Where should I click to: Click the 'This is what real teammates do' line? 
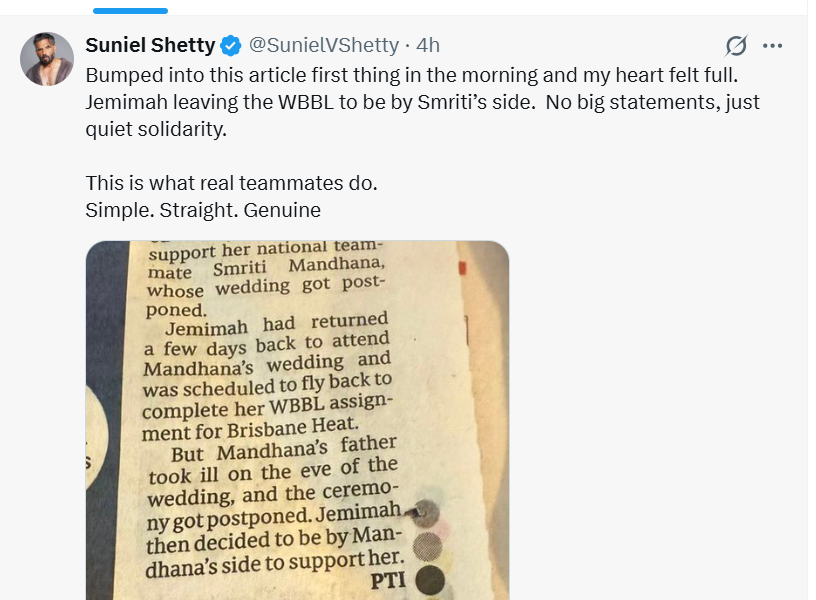click(231, 184)
